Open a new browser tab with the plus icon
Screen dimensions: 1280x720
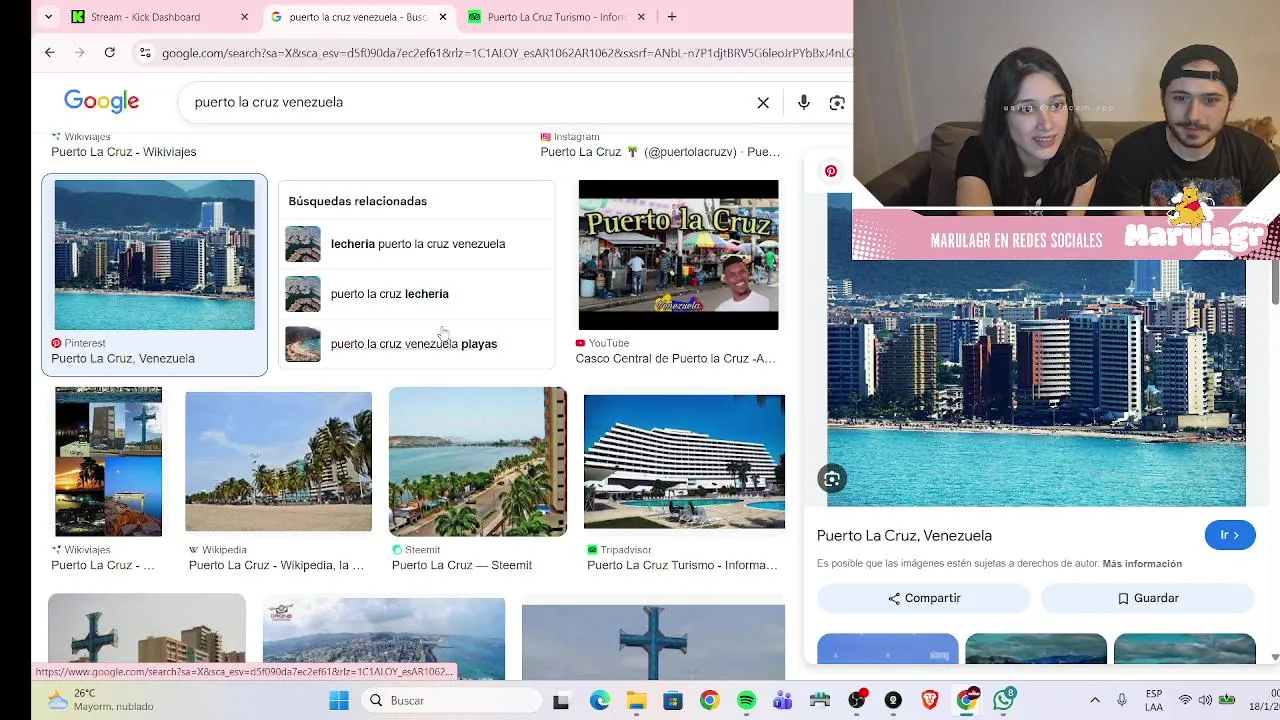point(672,17)
